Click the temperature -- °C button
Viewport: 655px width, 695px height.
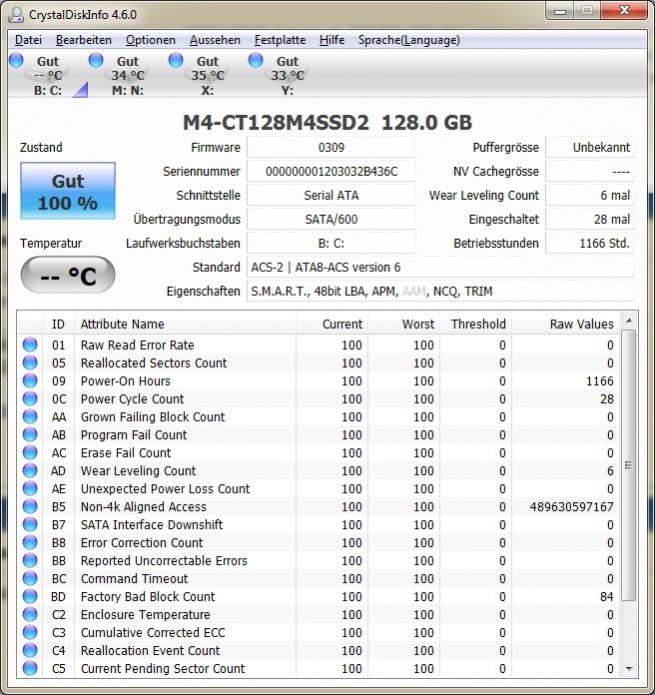[x=68, y=275]
